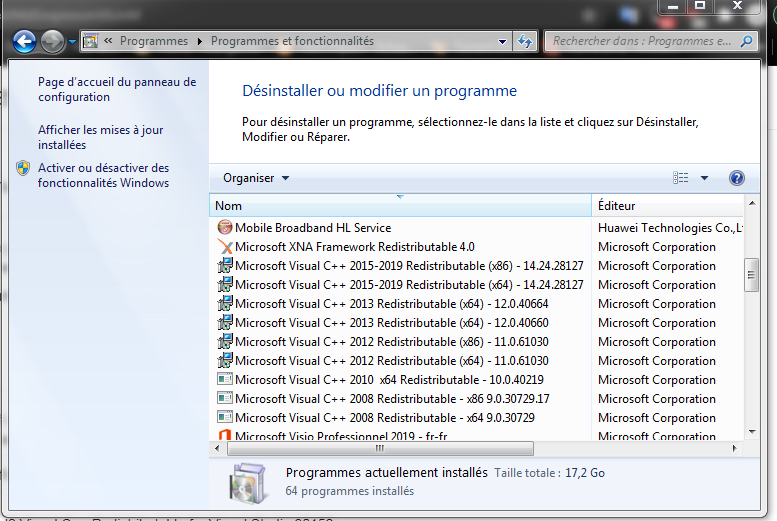Click the horizontal scrollbar thumb
Viewport: 777px width, 521px height.
(380, 449)
